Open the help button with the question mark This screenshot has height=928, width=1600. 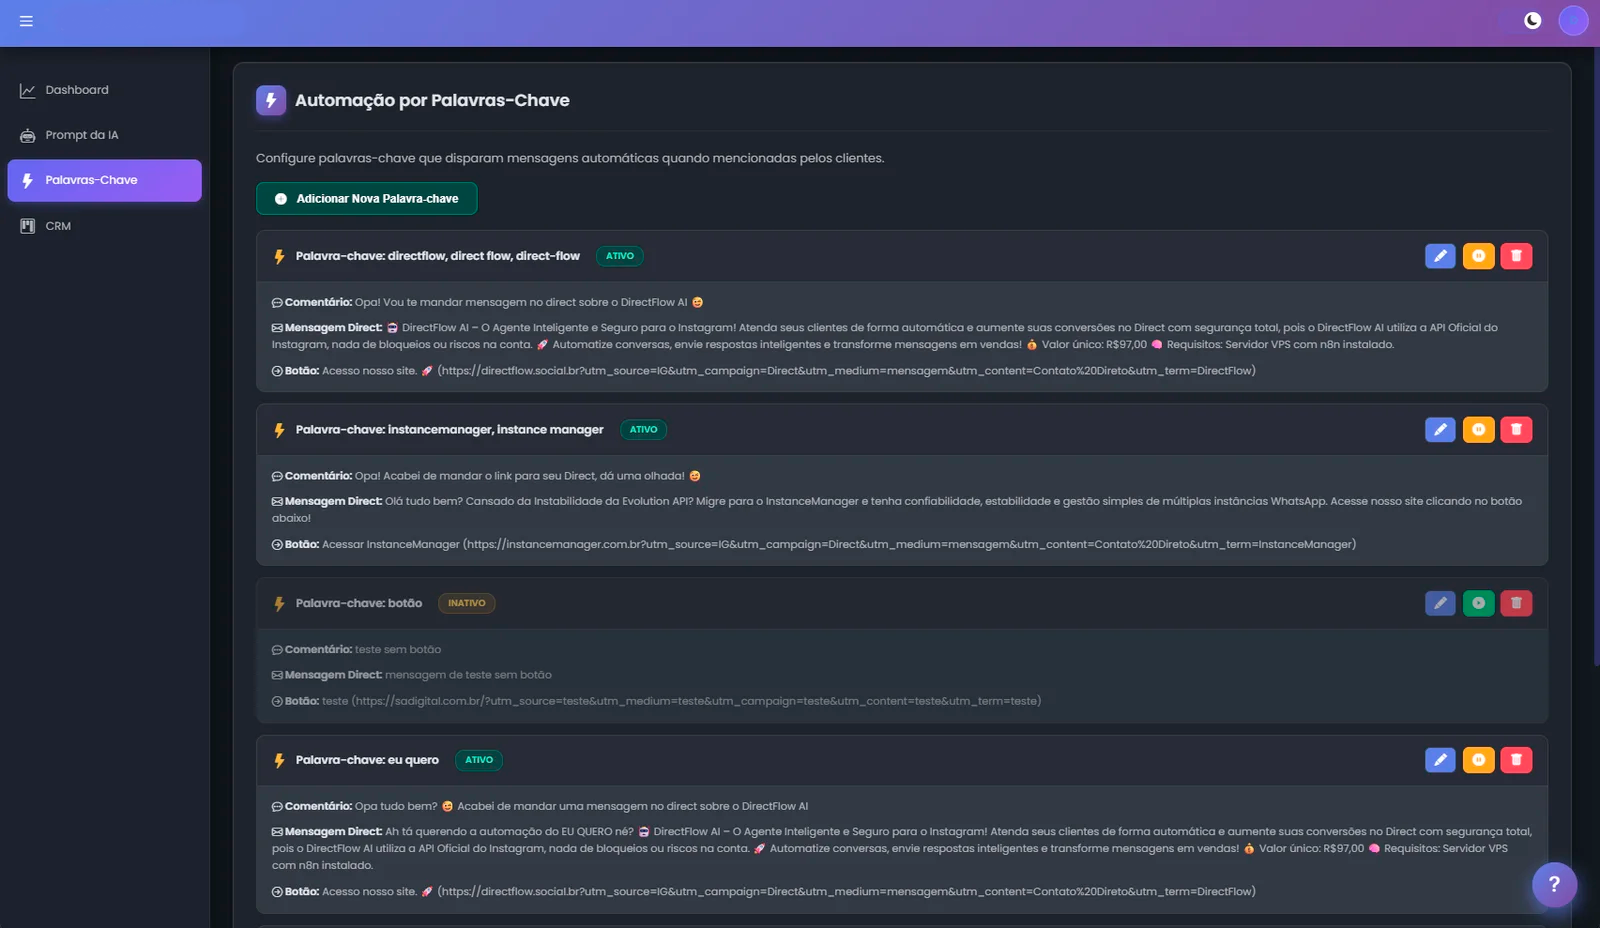[x=1553, y=884]
